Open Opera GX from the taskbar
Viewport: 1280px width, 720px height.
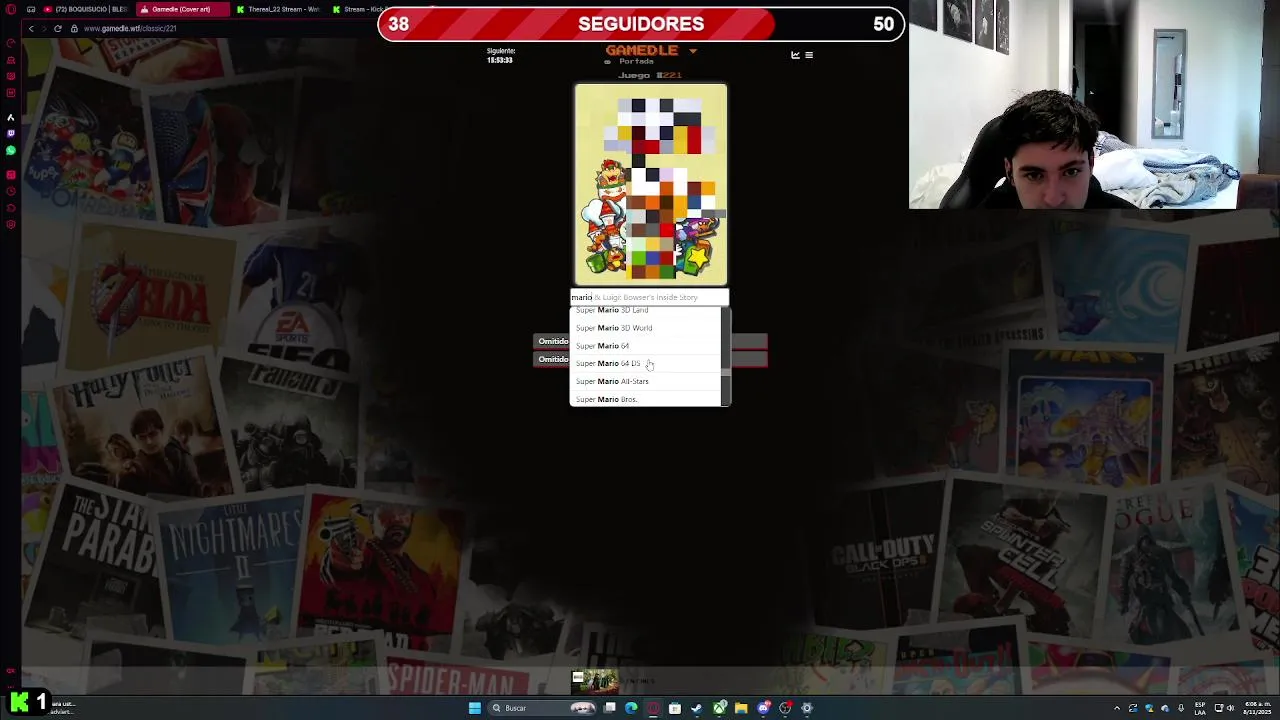(653, 708)
